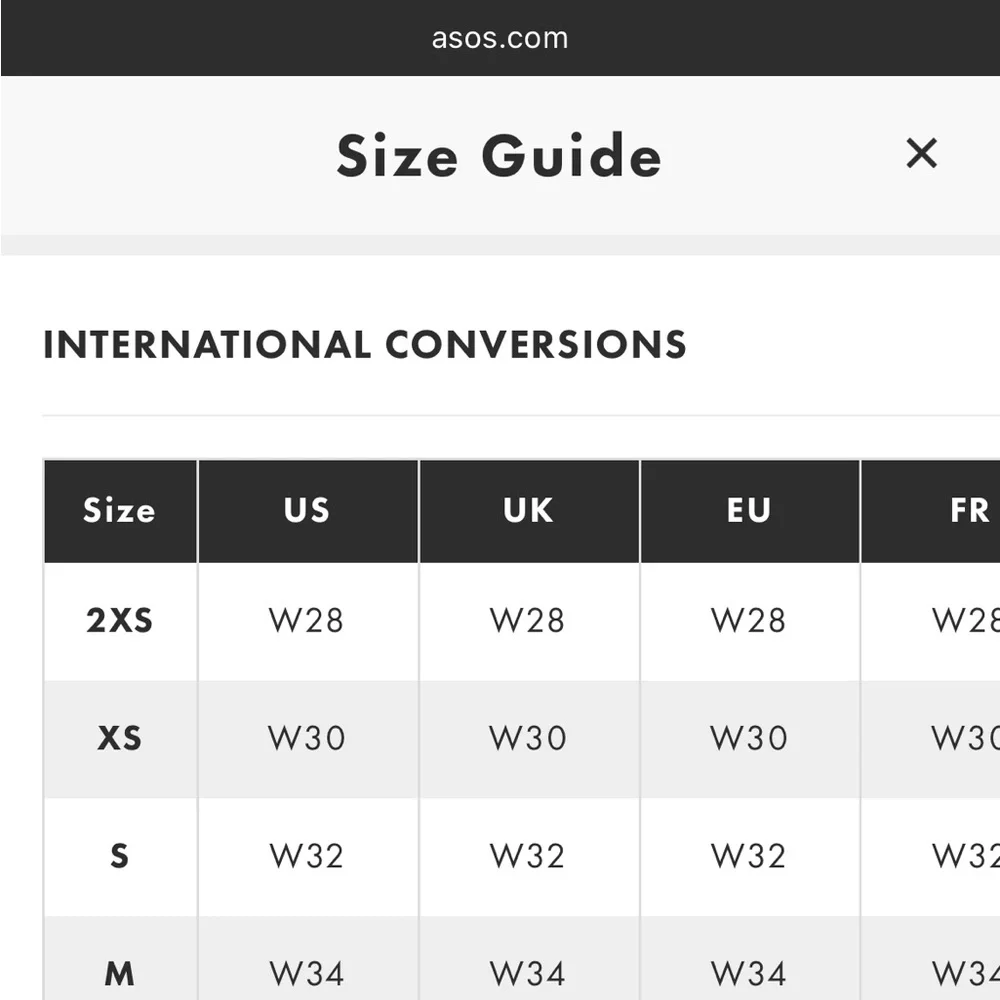Select the Size Guide heading
The height and width of the screenshot is (1000, 1000).
[499, 155]
